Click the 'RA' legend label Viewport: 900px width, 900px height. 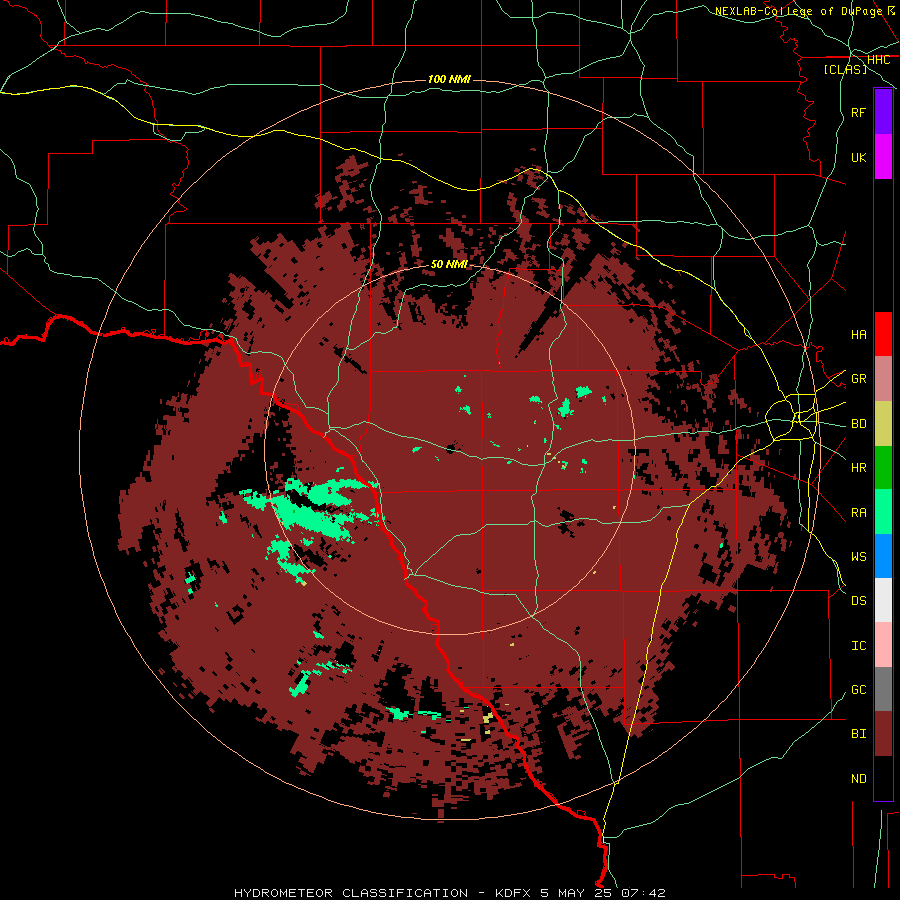coord(858,513)
